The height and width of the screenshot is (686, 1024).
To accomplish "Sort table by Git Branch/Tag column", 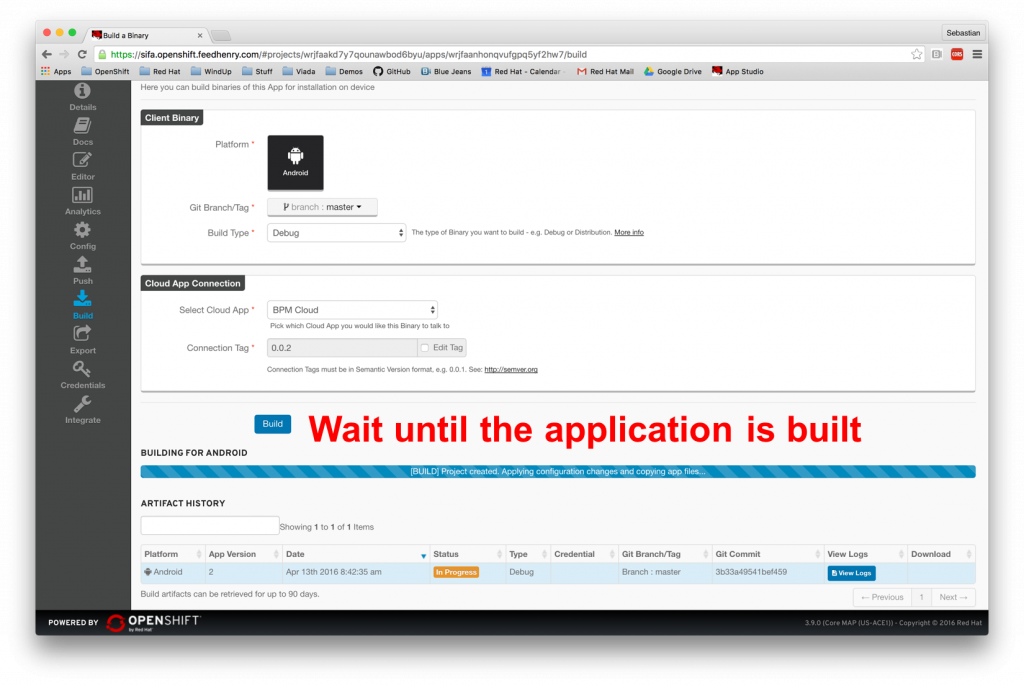I will coord(665,554).
